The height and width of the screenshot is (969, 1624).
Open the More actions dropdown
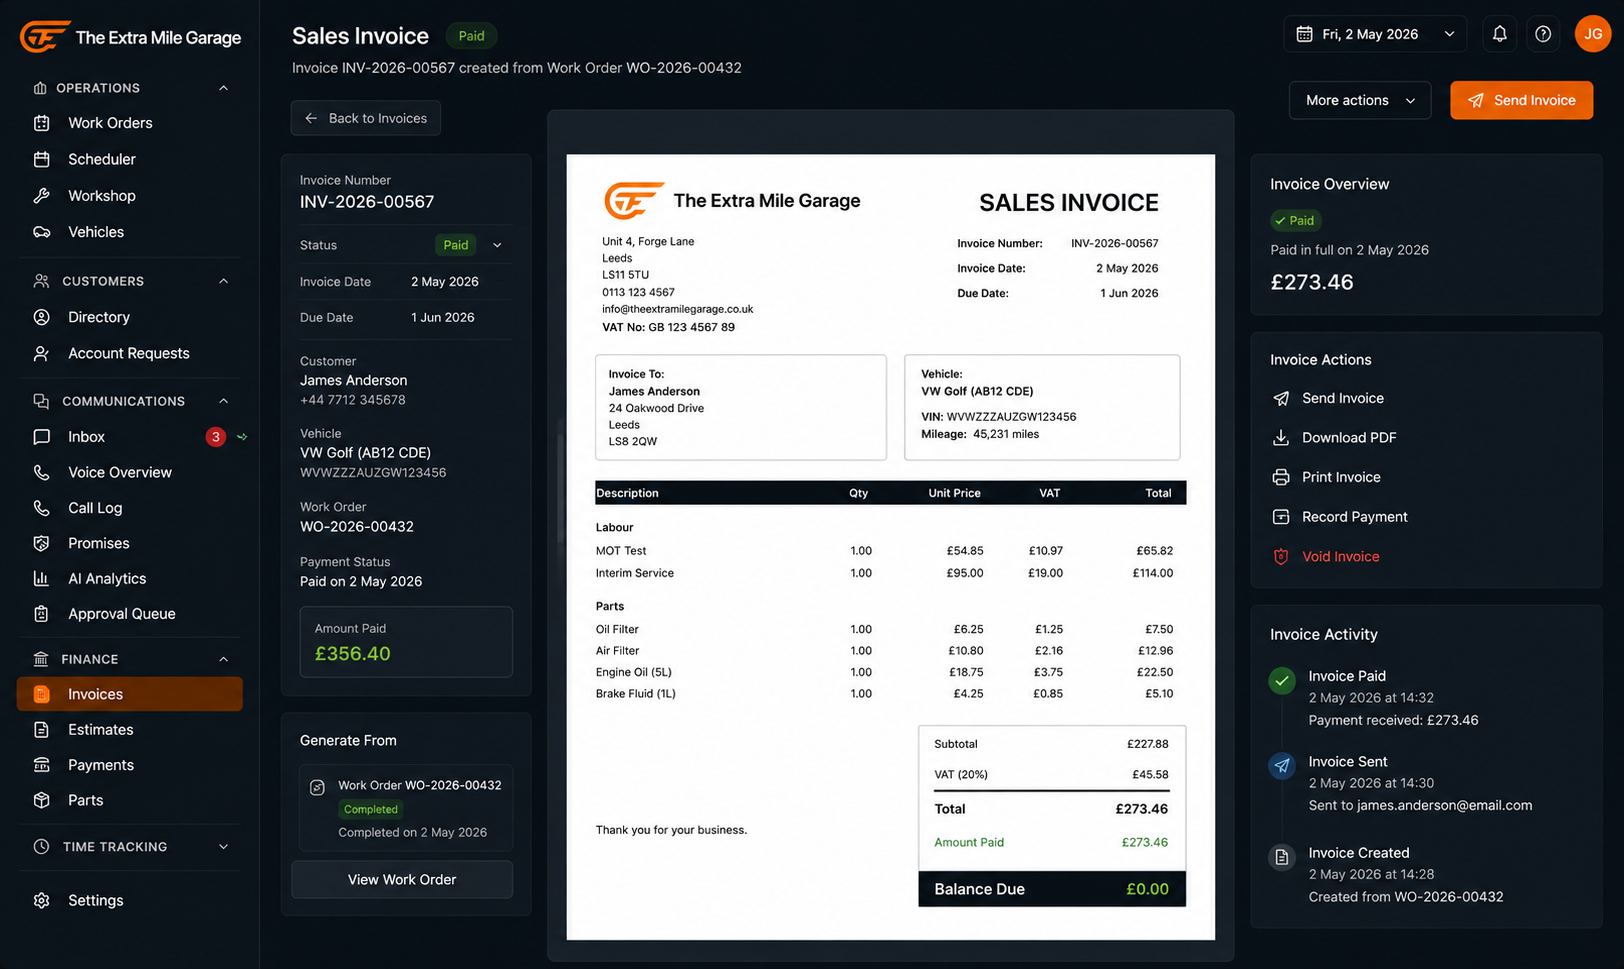click(x=1360, y=100)
